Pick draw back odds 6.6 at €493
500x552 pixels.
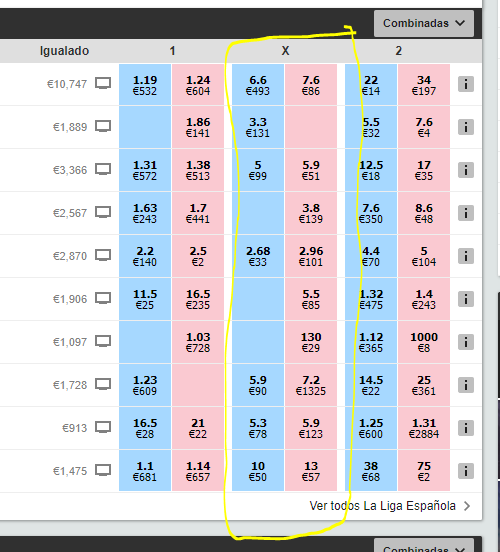[x=258, y=84]
